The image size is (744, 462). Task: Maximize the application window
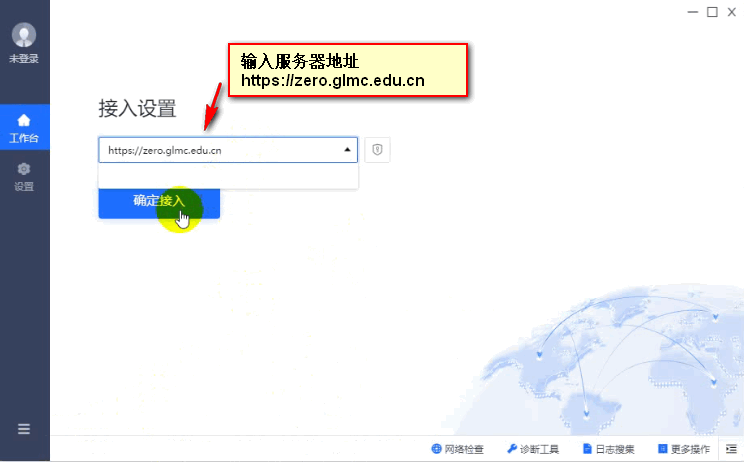(x=712, y=12)
